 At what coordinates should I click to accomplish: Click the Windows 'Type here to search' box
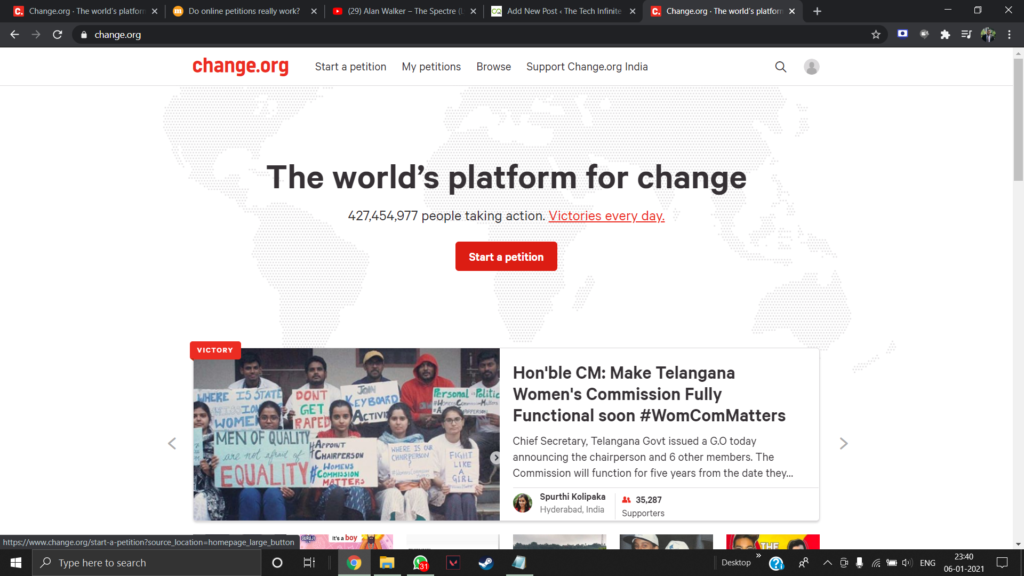pos(147,562)
